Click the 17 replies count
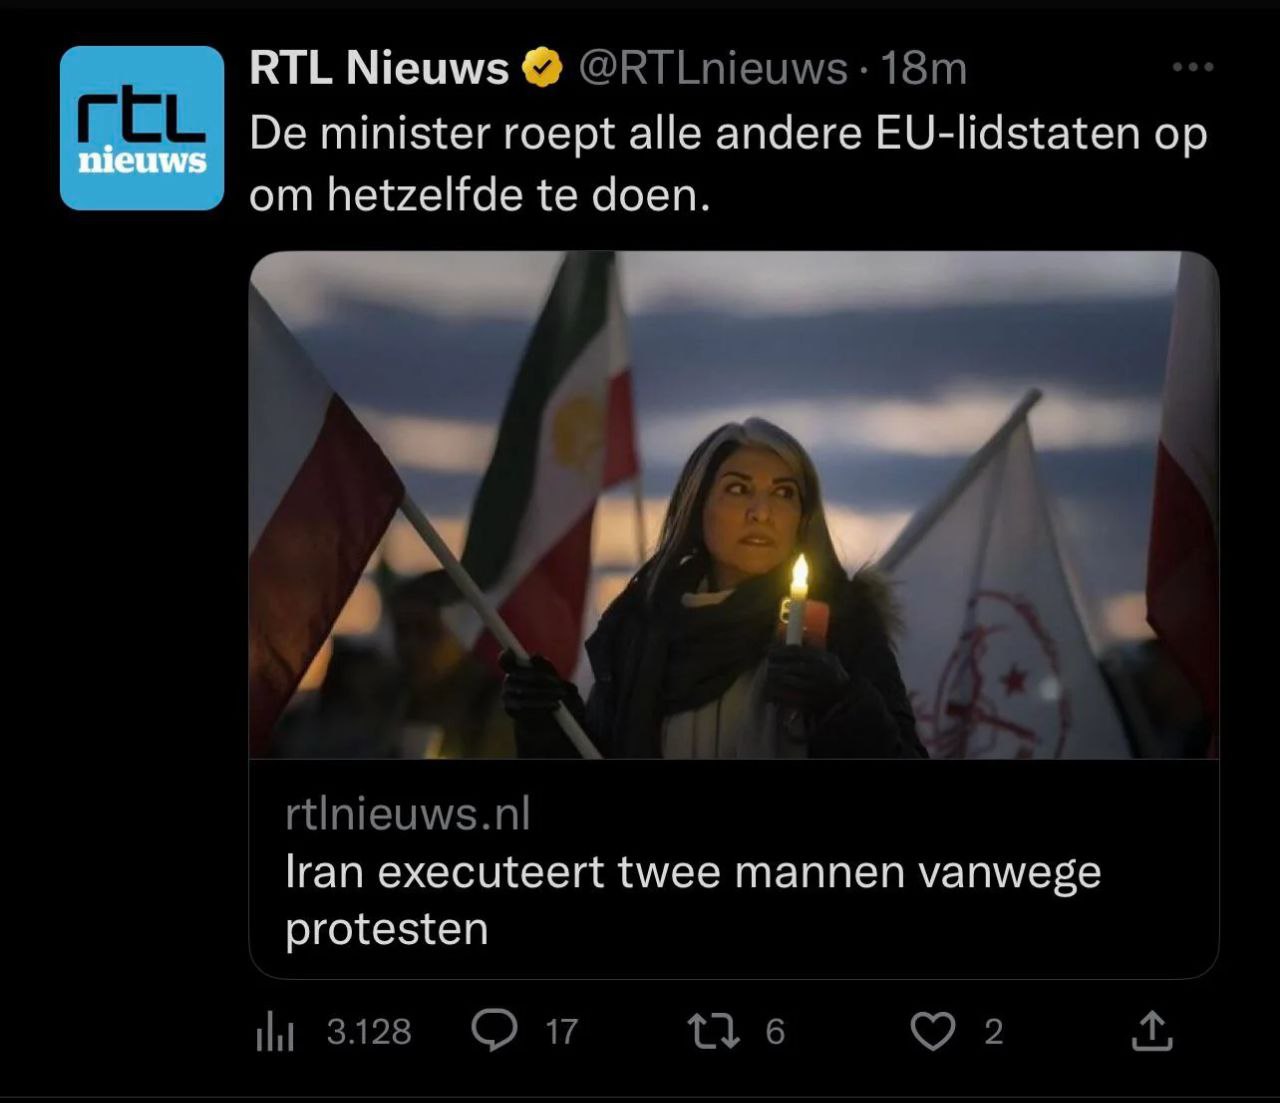The image size is (1280, 1103). click(x=562, y=1031)
